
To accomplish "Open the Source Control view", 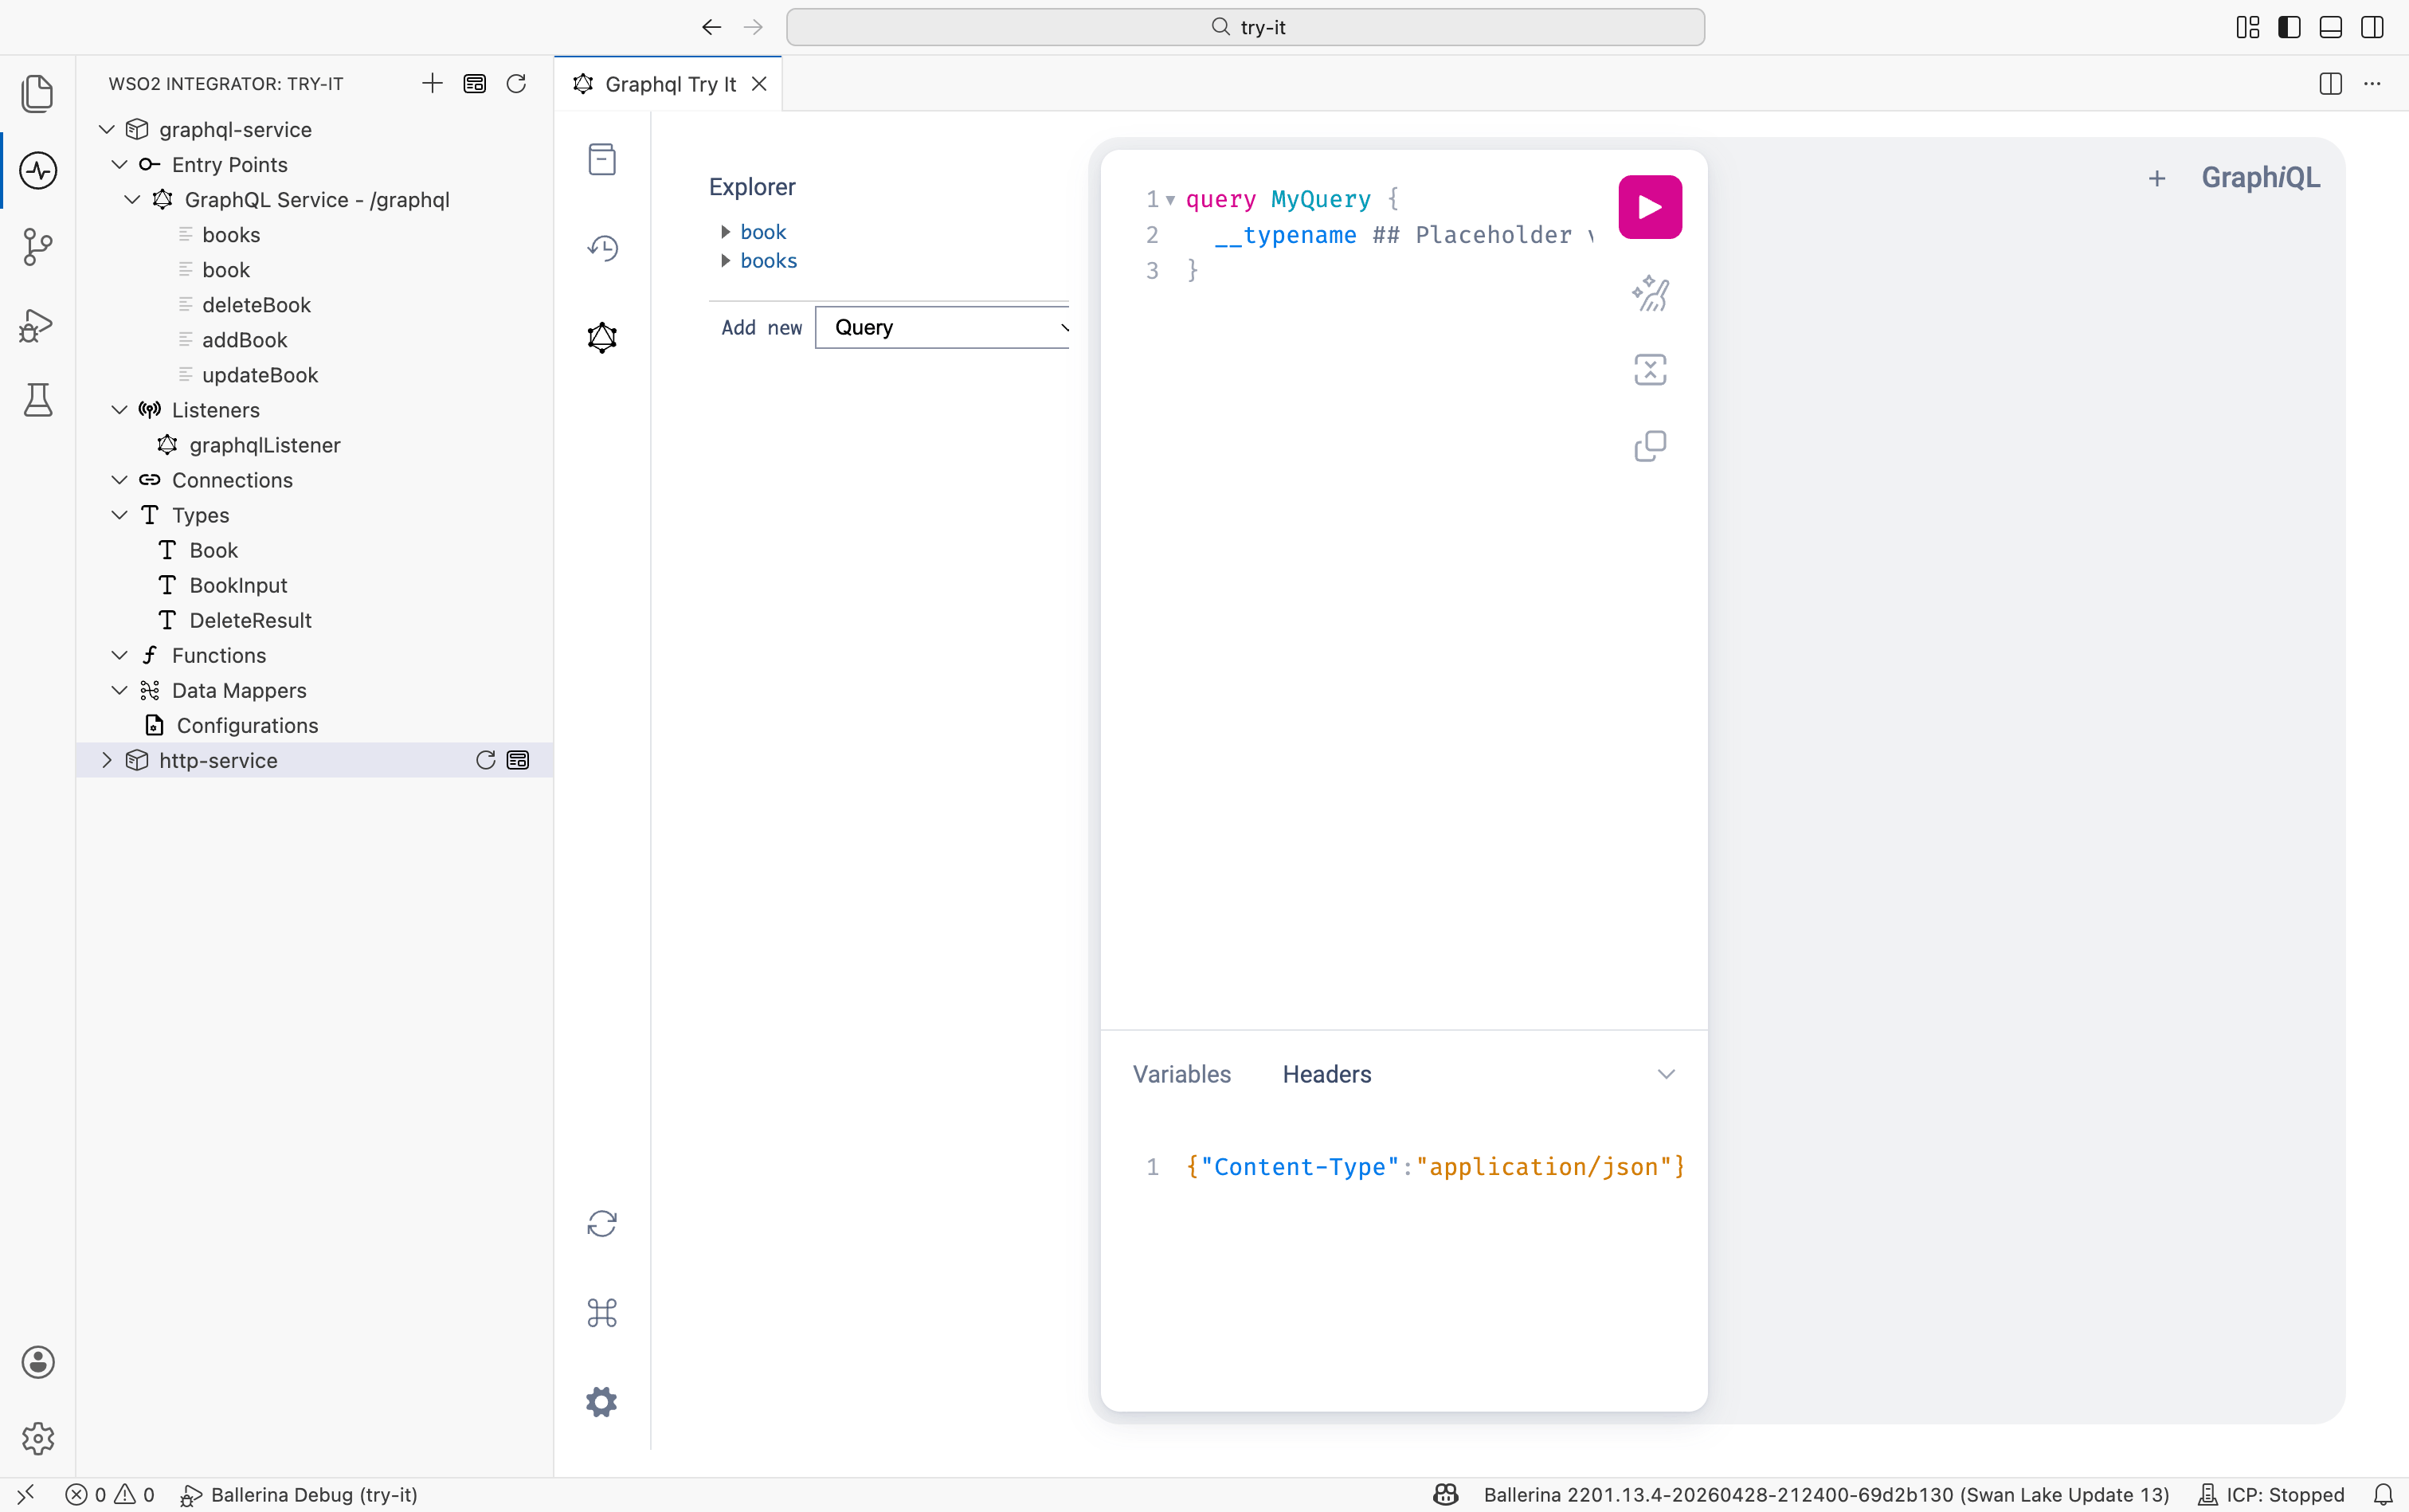I will (38, 247).
